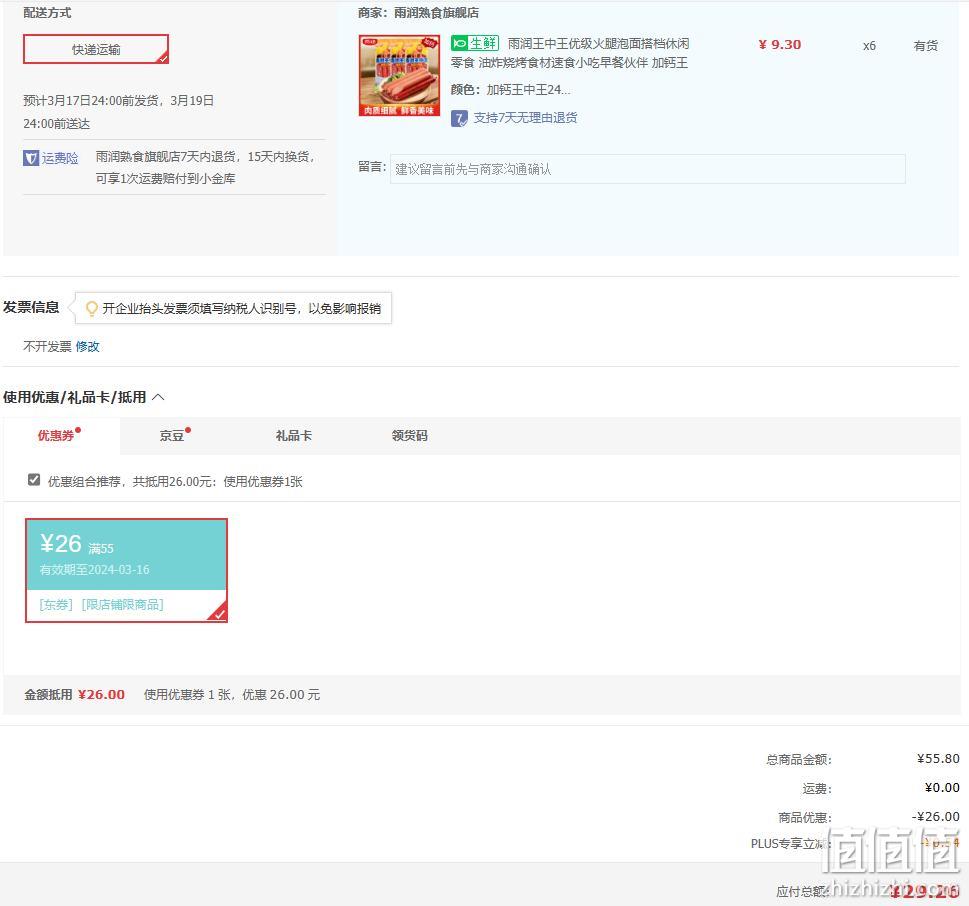Viewport: 969px width, 906px height.
Task: Click the 生鲜 fresh food badge
Action: (475, 43)
